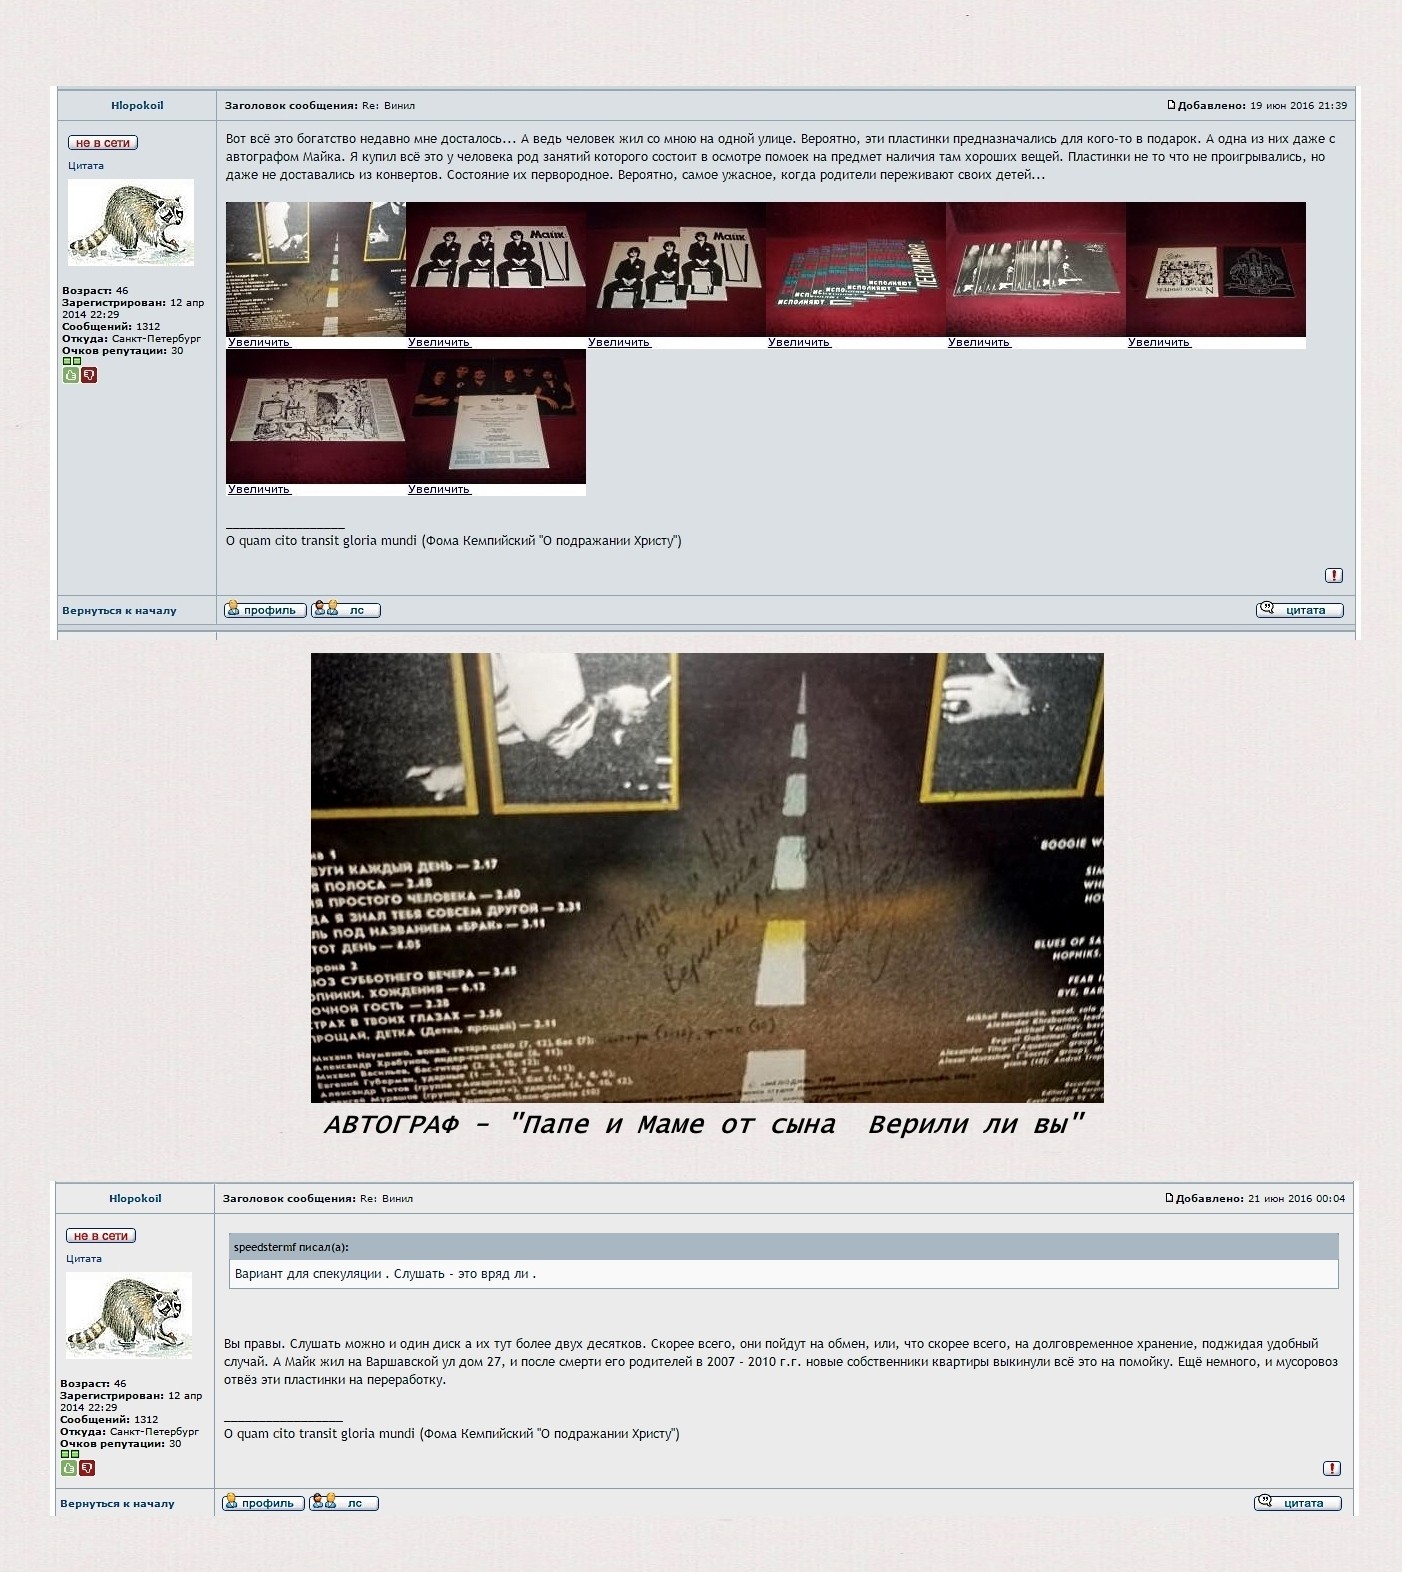Click "Увеличить" under the "Исполняют" sleeves thumbnail
The width and height of the screenshot is (1402, 1572).
pyautogui.click(x=799, y=342)
